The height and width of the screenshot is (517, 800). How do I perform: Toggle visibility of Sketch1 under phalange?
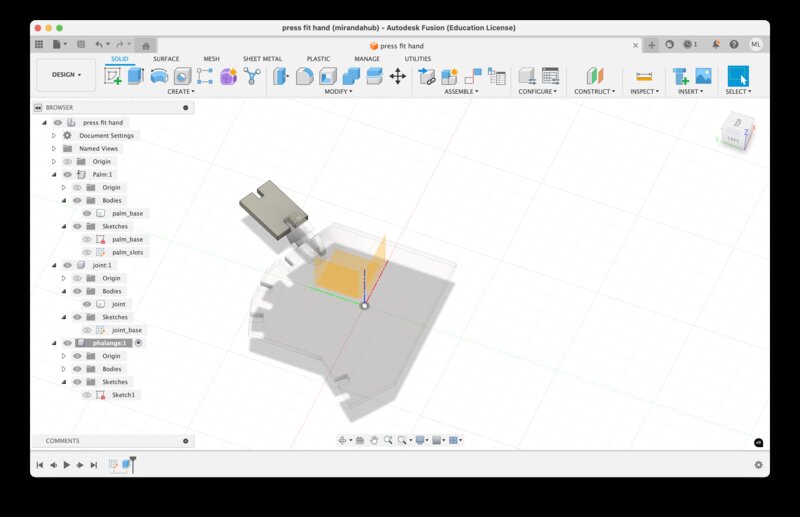[x=87, y=395]
